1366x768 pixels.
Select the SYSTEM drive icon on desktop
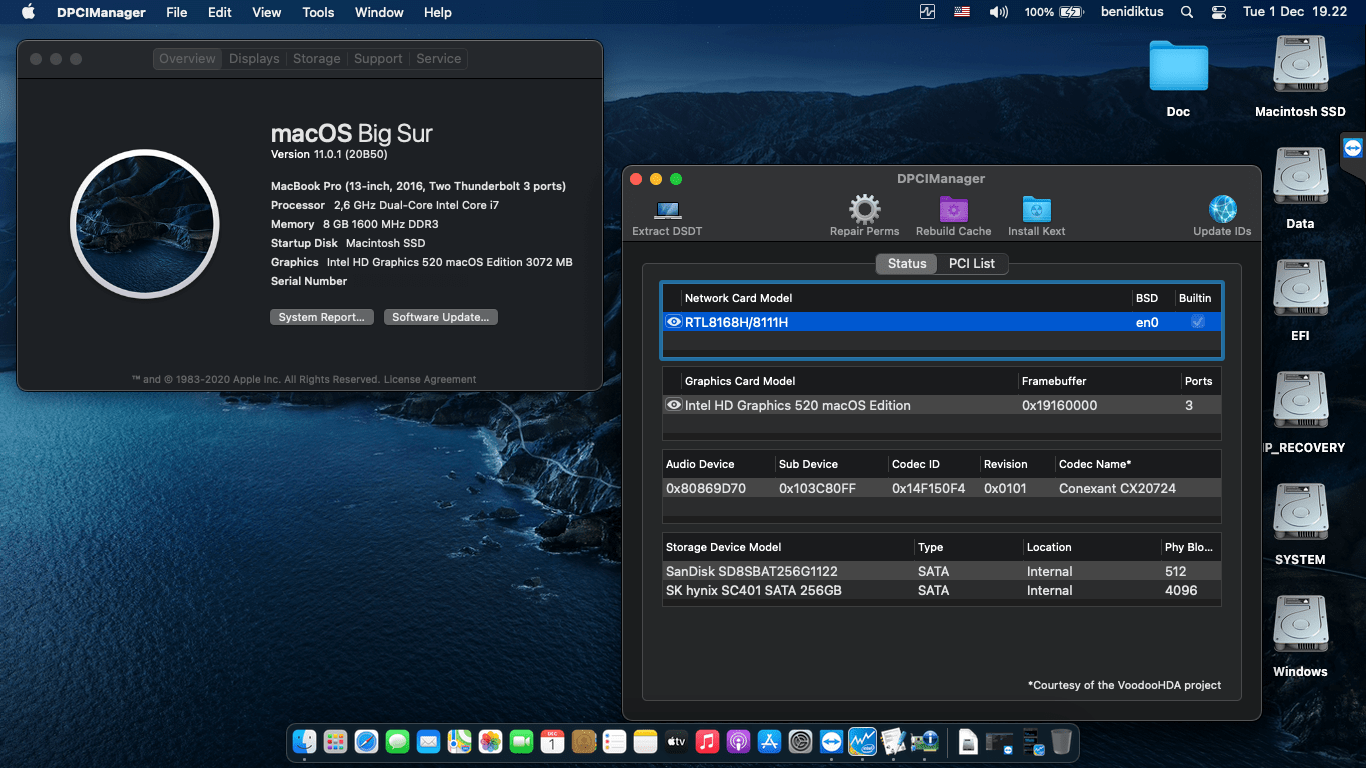click(x=1300, y=514)
